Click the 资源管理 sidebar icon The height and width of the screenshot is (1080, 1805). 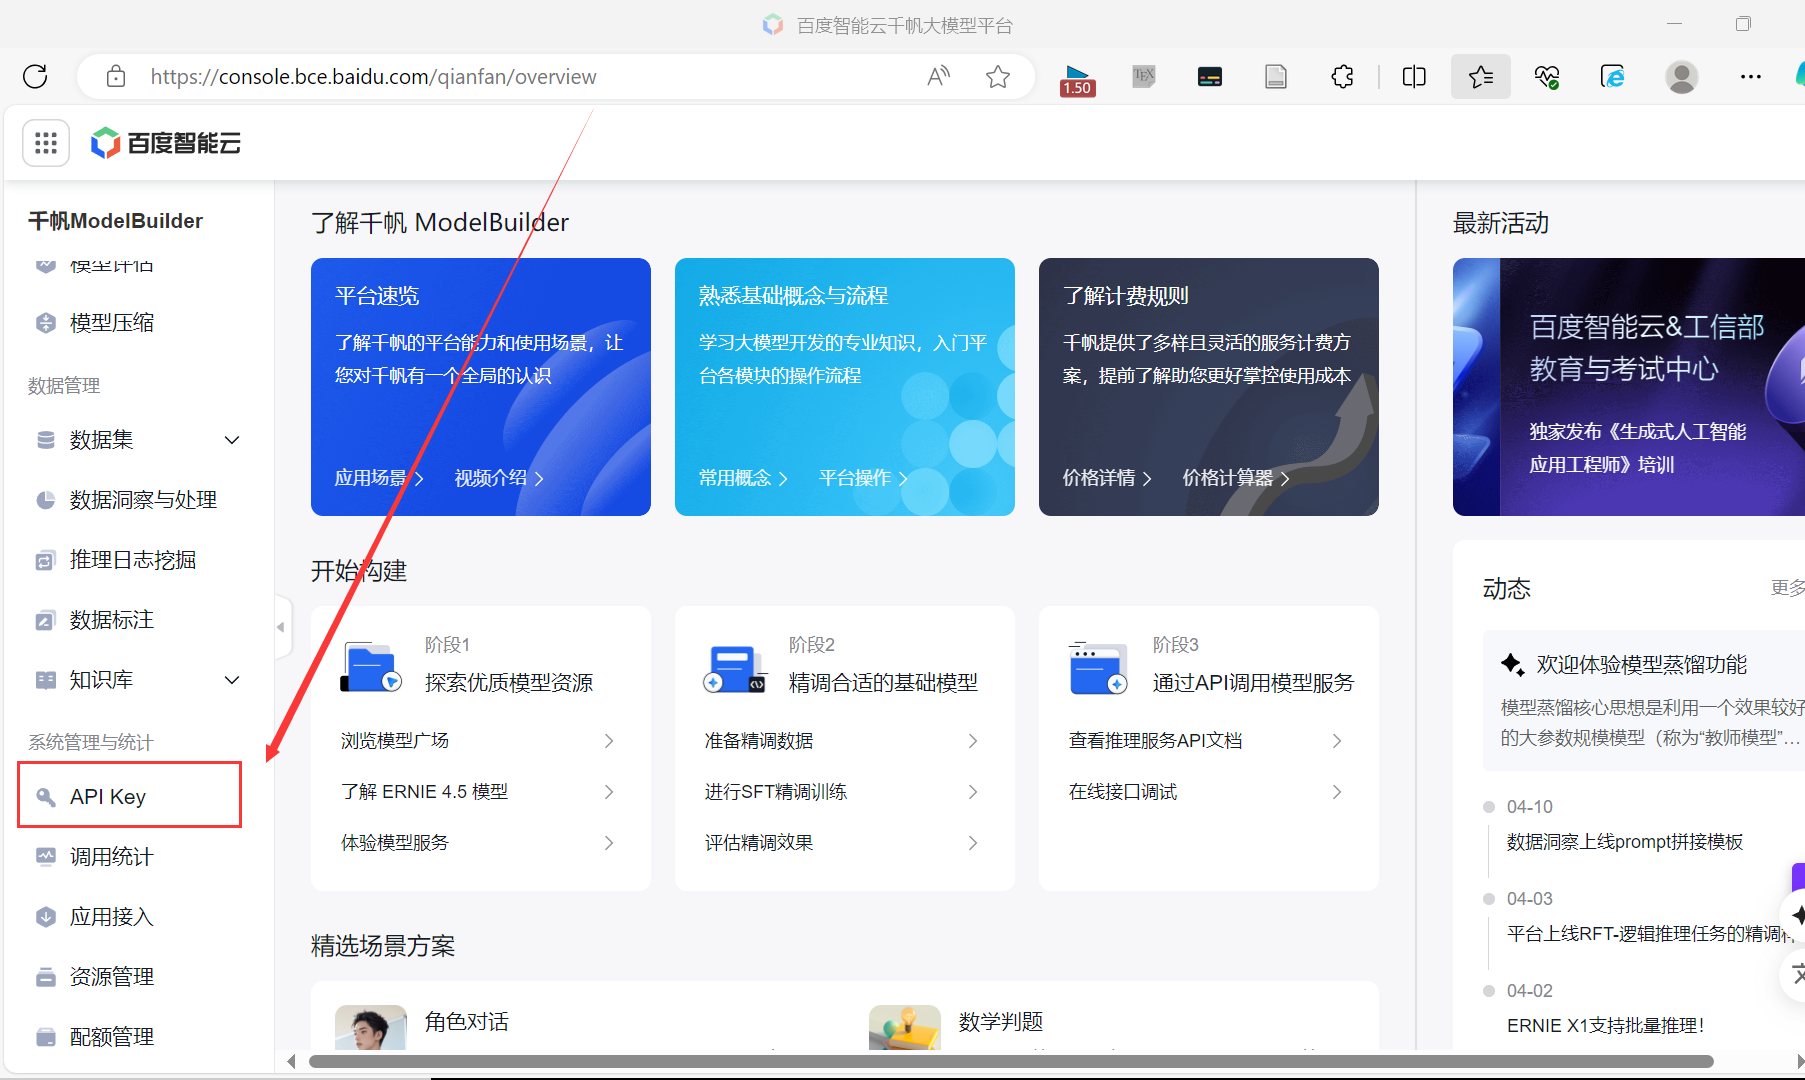[x=45, y=977]
